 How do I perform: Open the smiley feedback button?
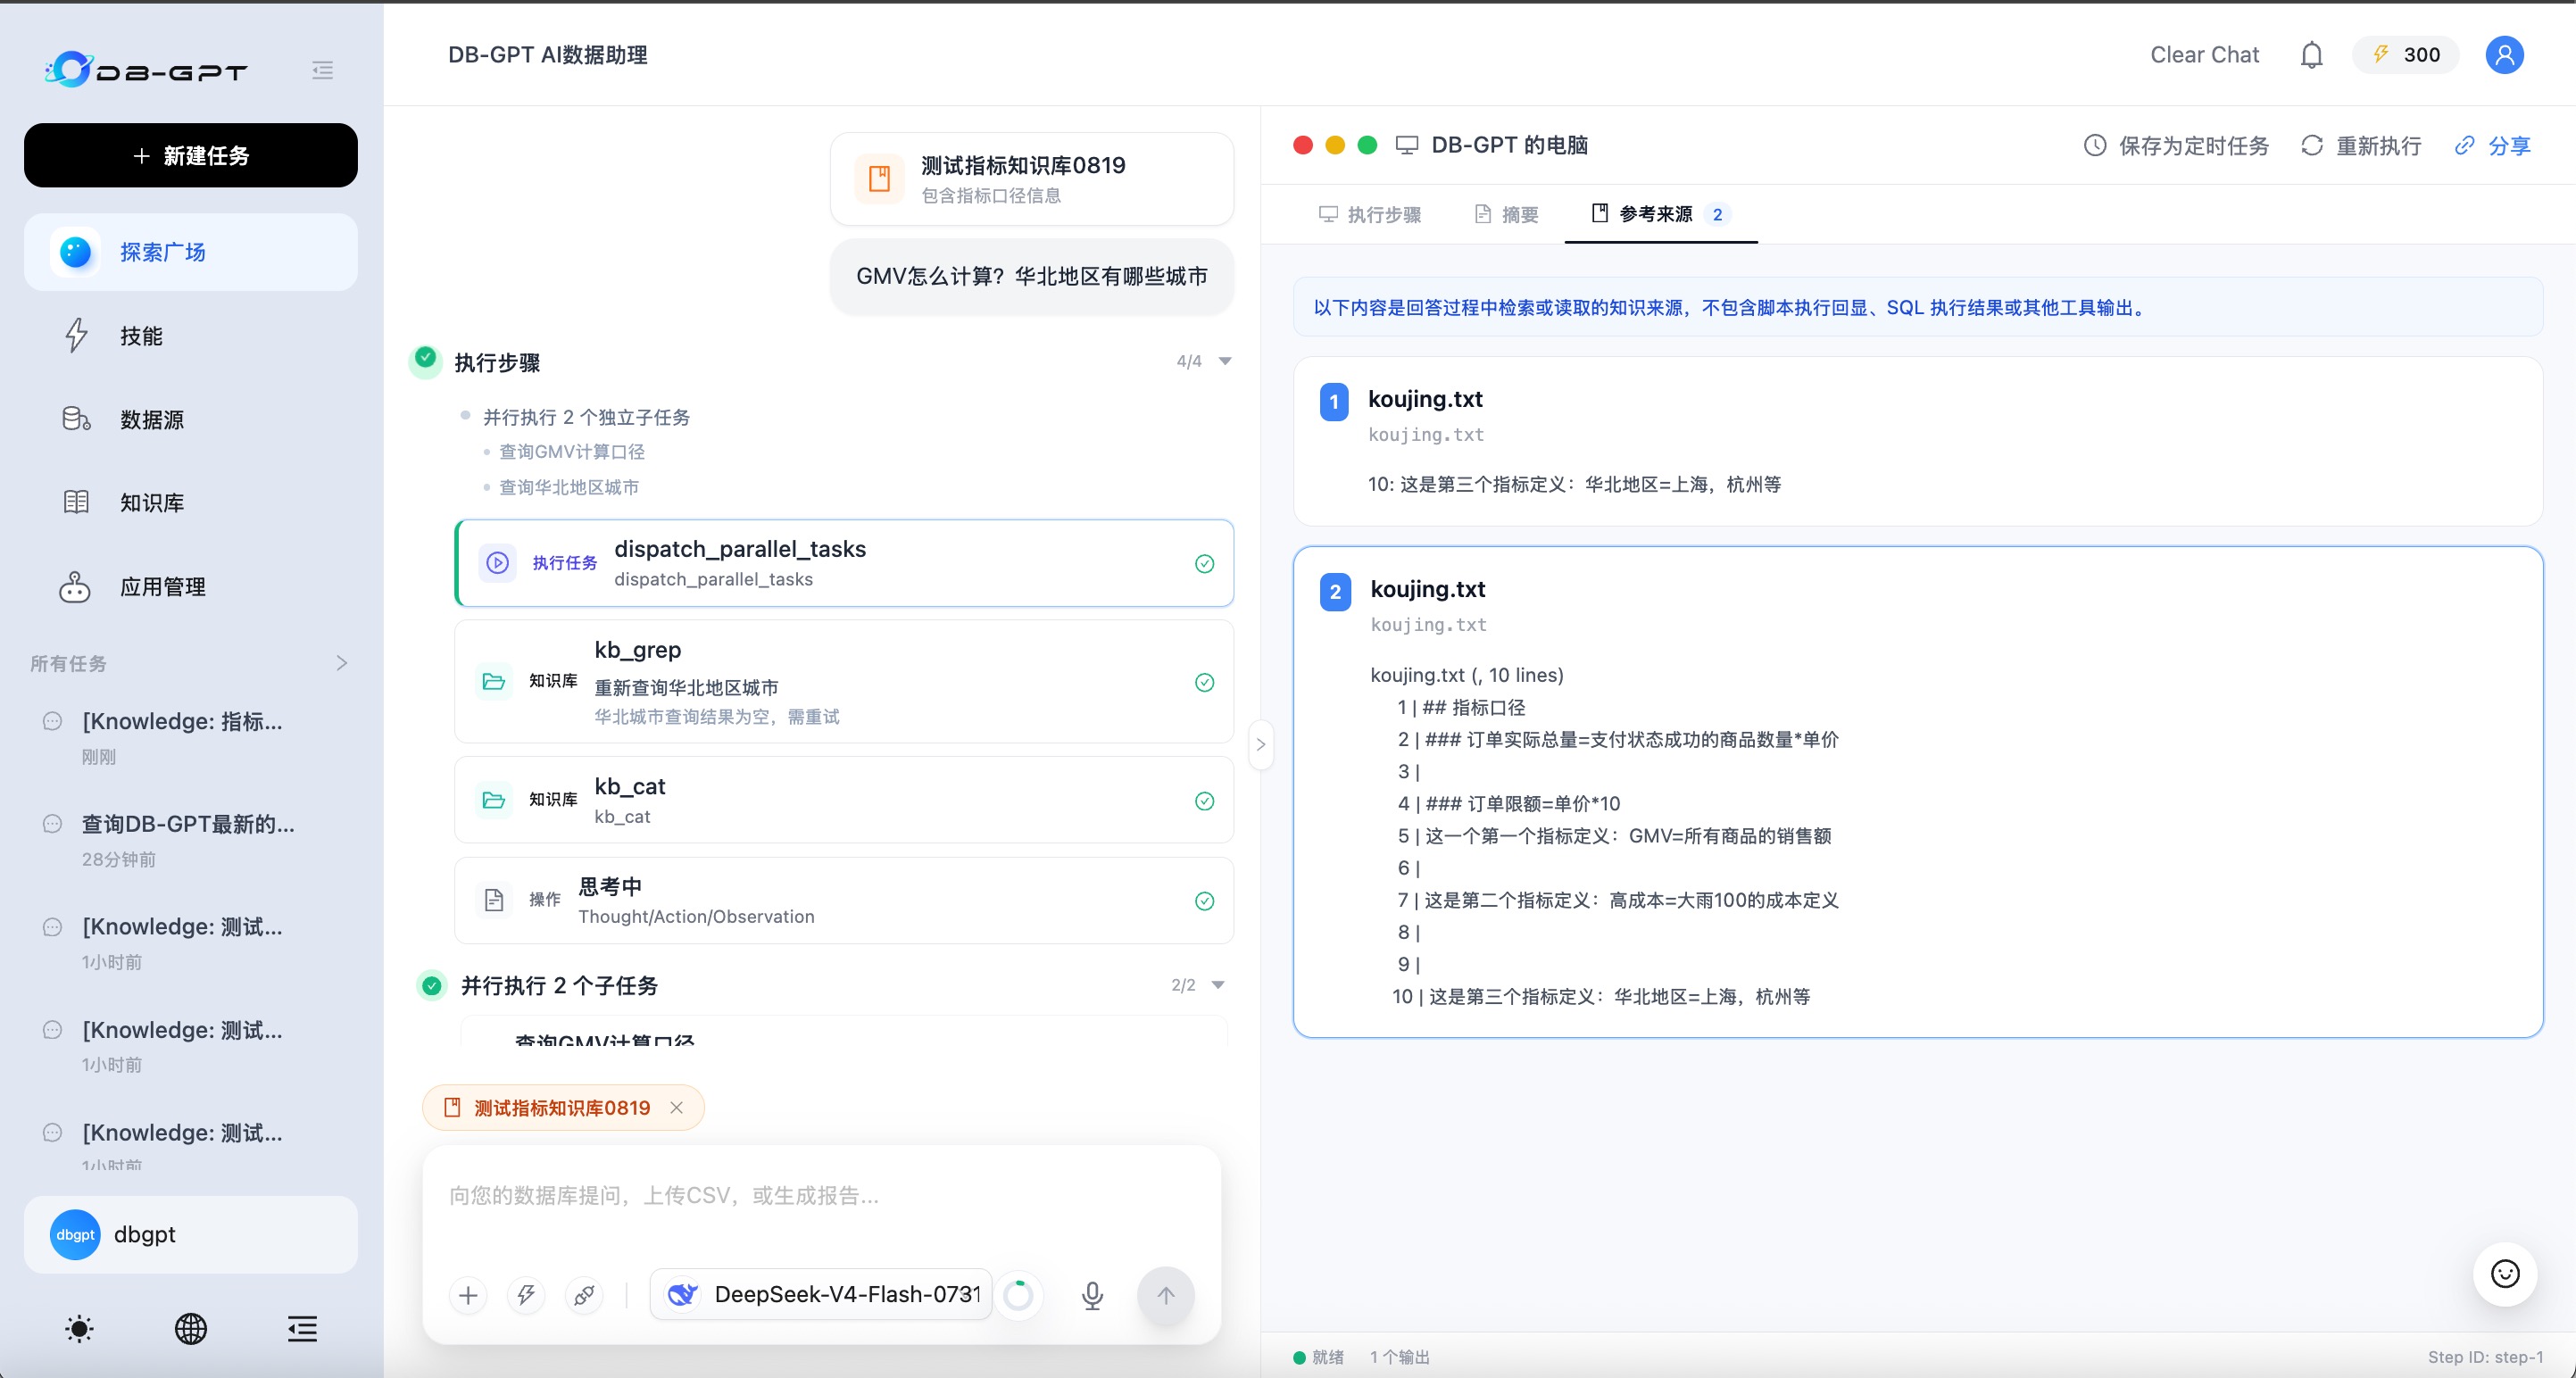click(2505, 1273)
